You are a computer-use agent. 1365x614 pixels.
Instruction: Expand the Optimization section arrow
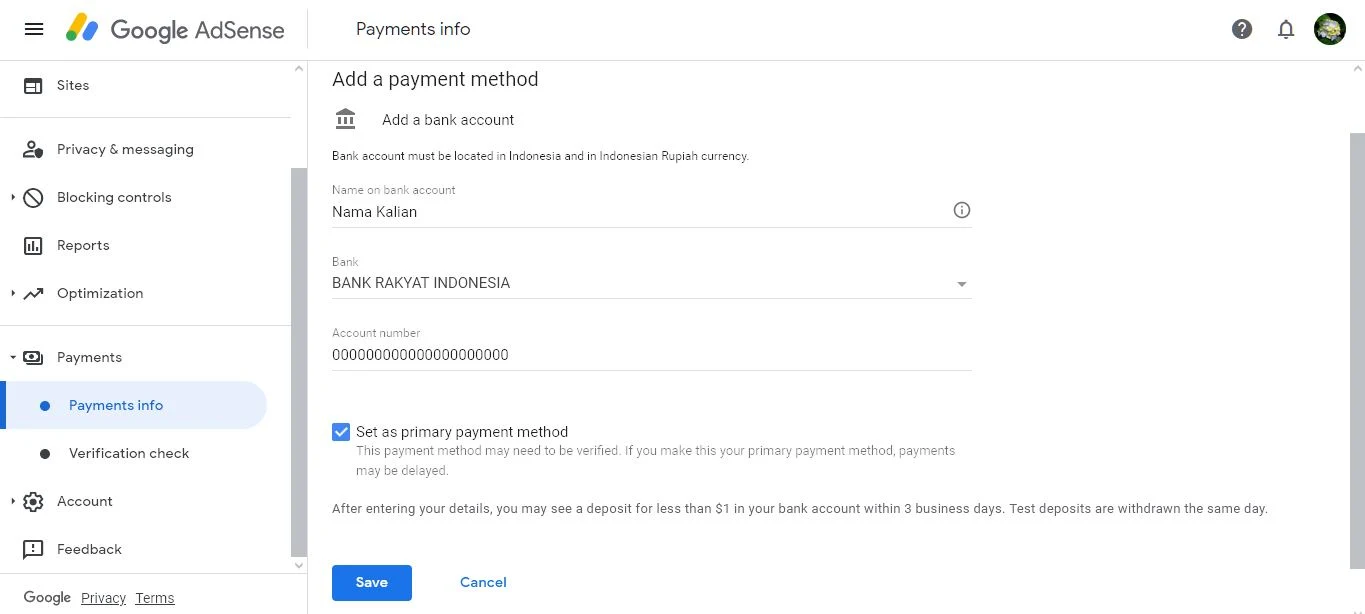point(13,294)
